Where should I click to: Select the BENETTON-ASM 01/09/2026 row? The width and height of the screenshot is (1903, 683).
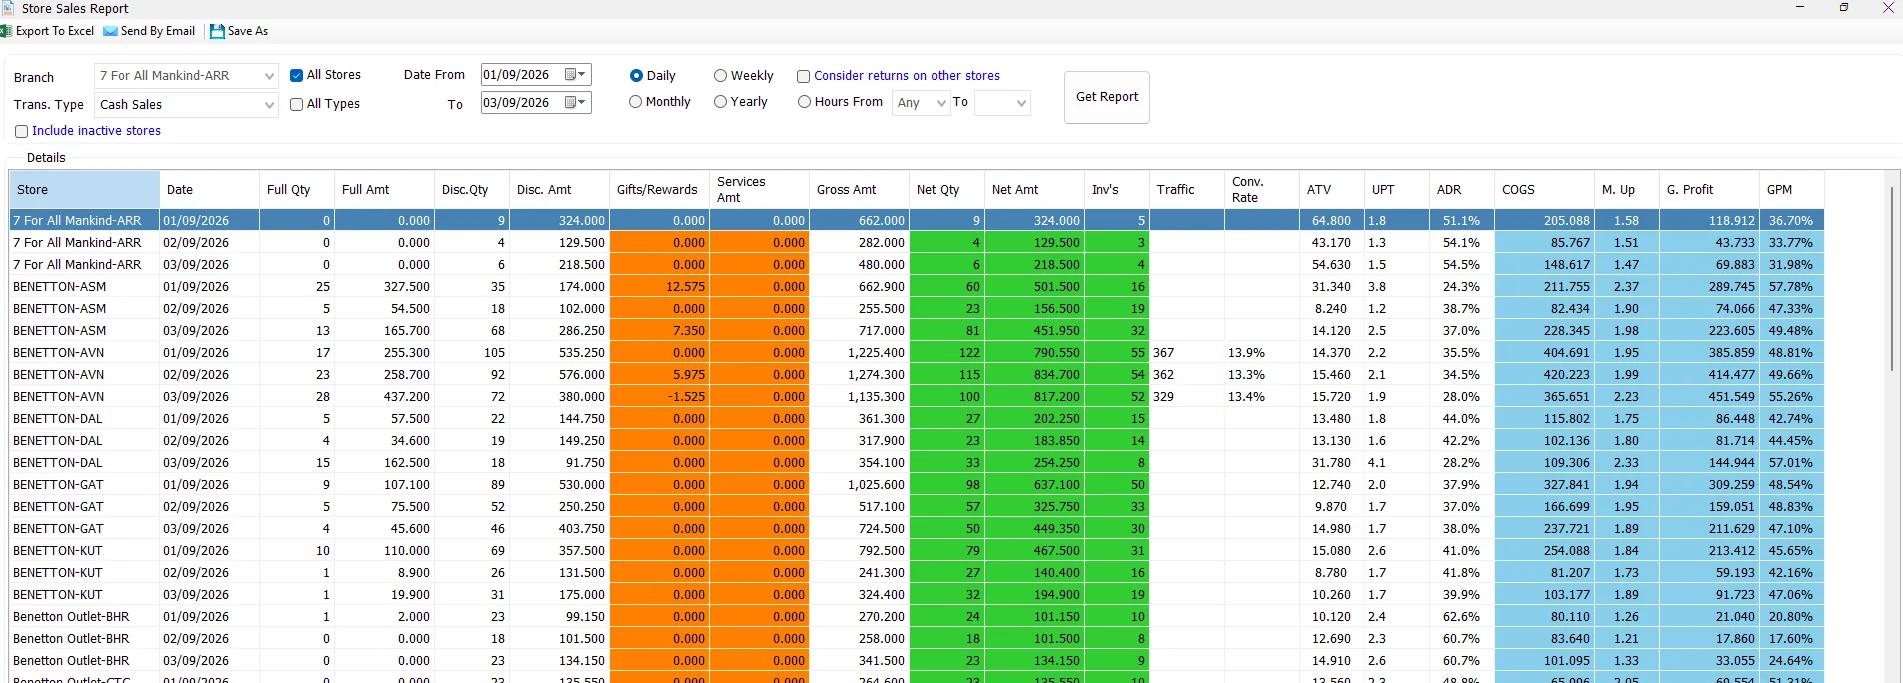click(917, 287)
